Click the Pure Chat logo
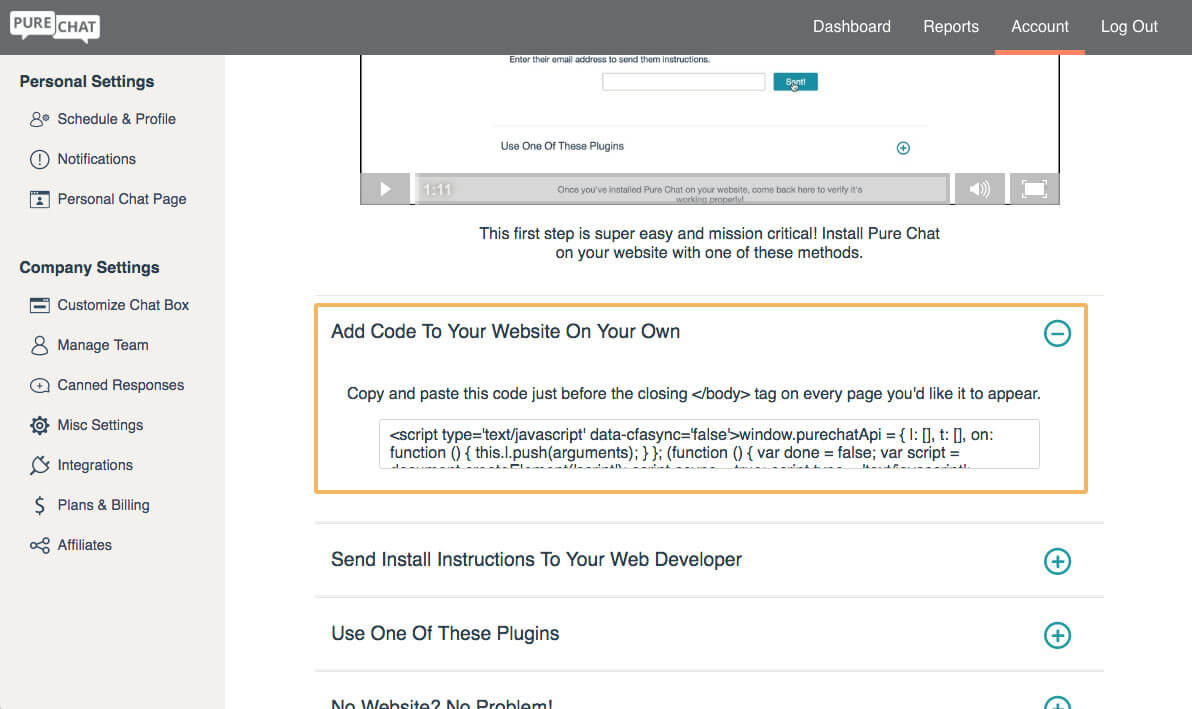 [55, 27]
